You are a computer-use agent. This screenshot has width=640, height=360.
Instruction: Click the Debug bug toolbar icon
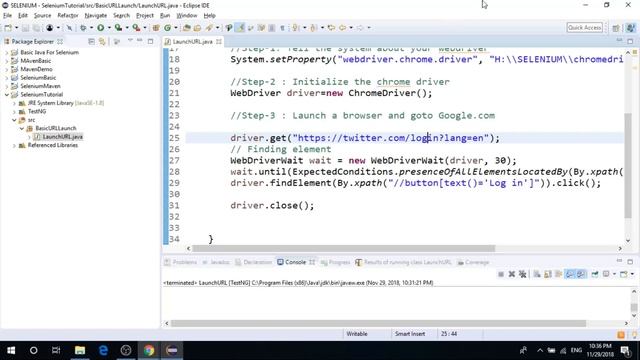pyautogui.click(x=83, y=28)
